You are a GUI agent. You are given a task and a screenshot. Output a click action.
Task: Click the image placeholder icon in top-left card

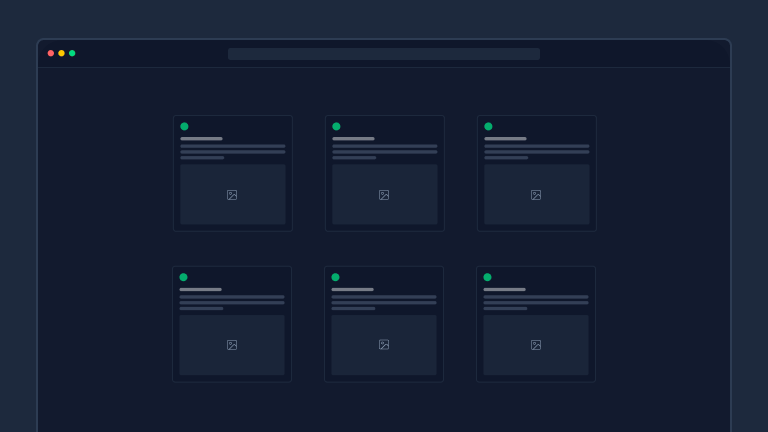[232, 195]
